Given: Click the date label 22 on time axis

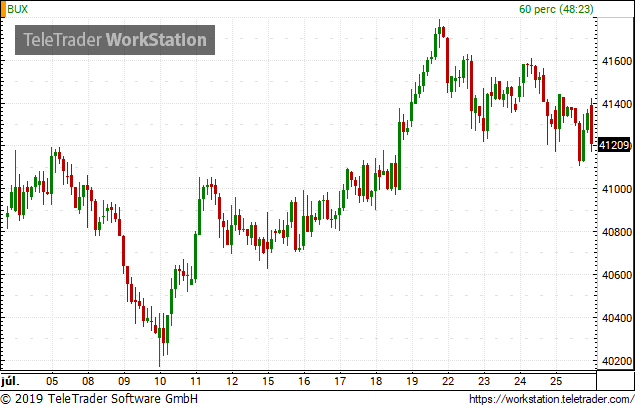Looking at the screenshot, I should [448, 381].
